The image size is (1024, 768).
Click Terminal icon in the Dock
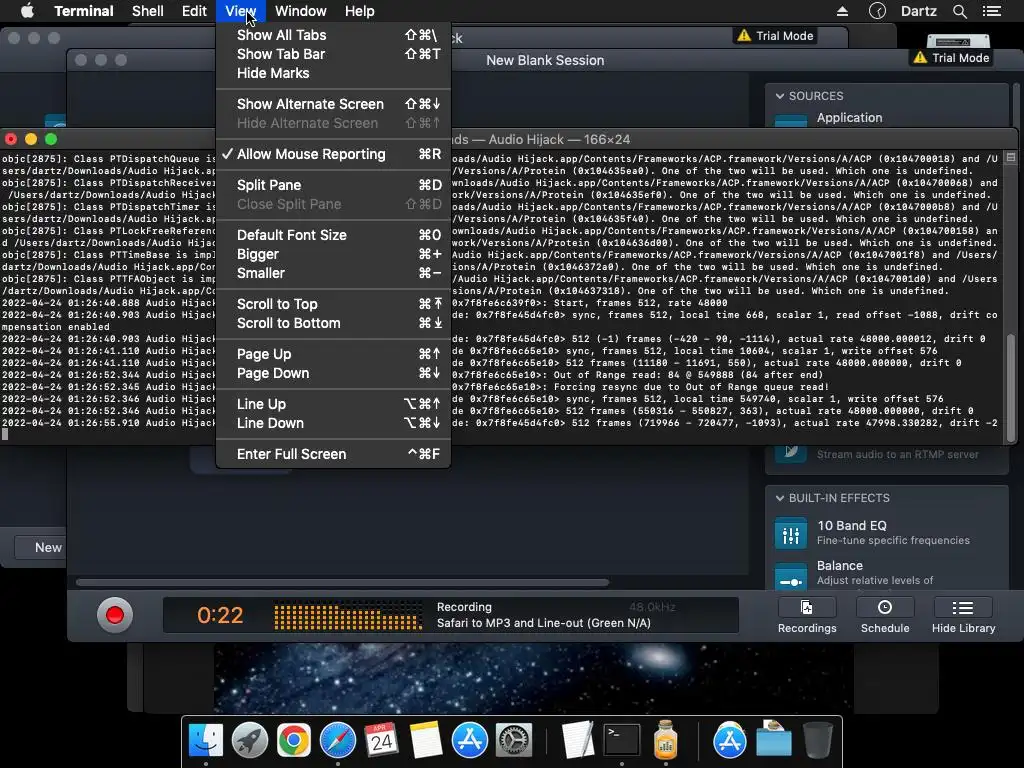622,740
